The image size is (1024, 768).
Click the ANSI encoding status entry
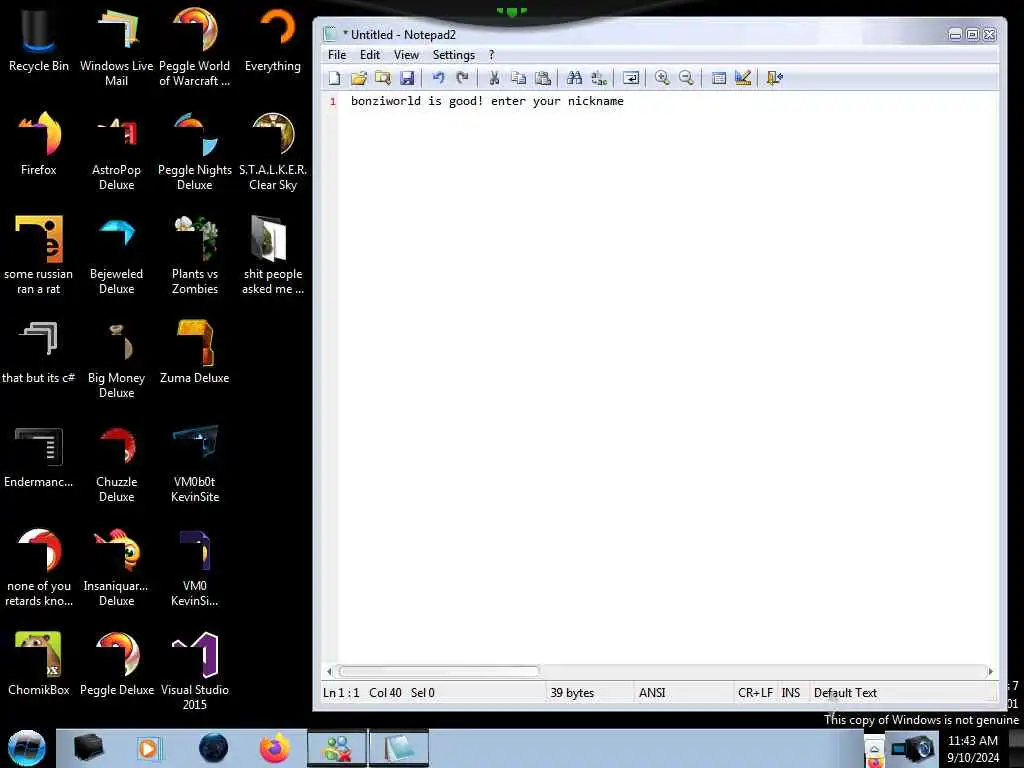(x=652, y=693)
